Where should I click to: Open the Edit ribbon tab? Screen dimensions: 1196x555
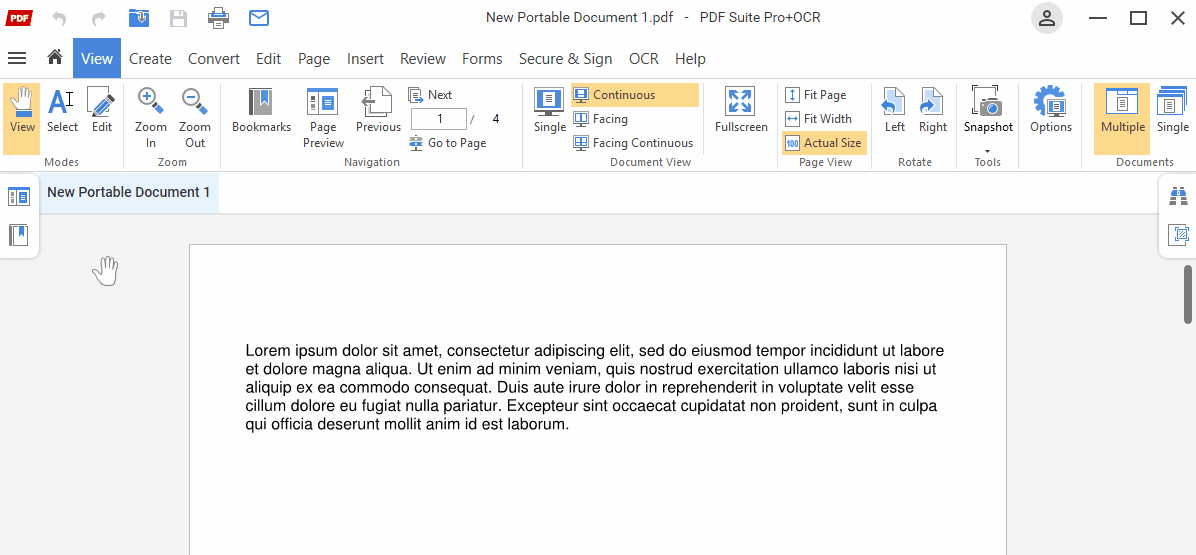coord(268,59)
